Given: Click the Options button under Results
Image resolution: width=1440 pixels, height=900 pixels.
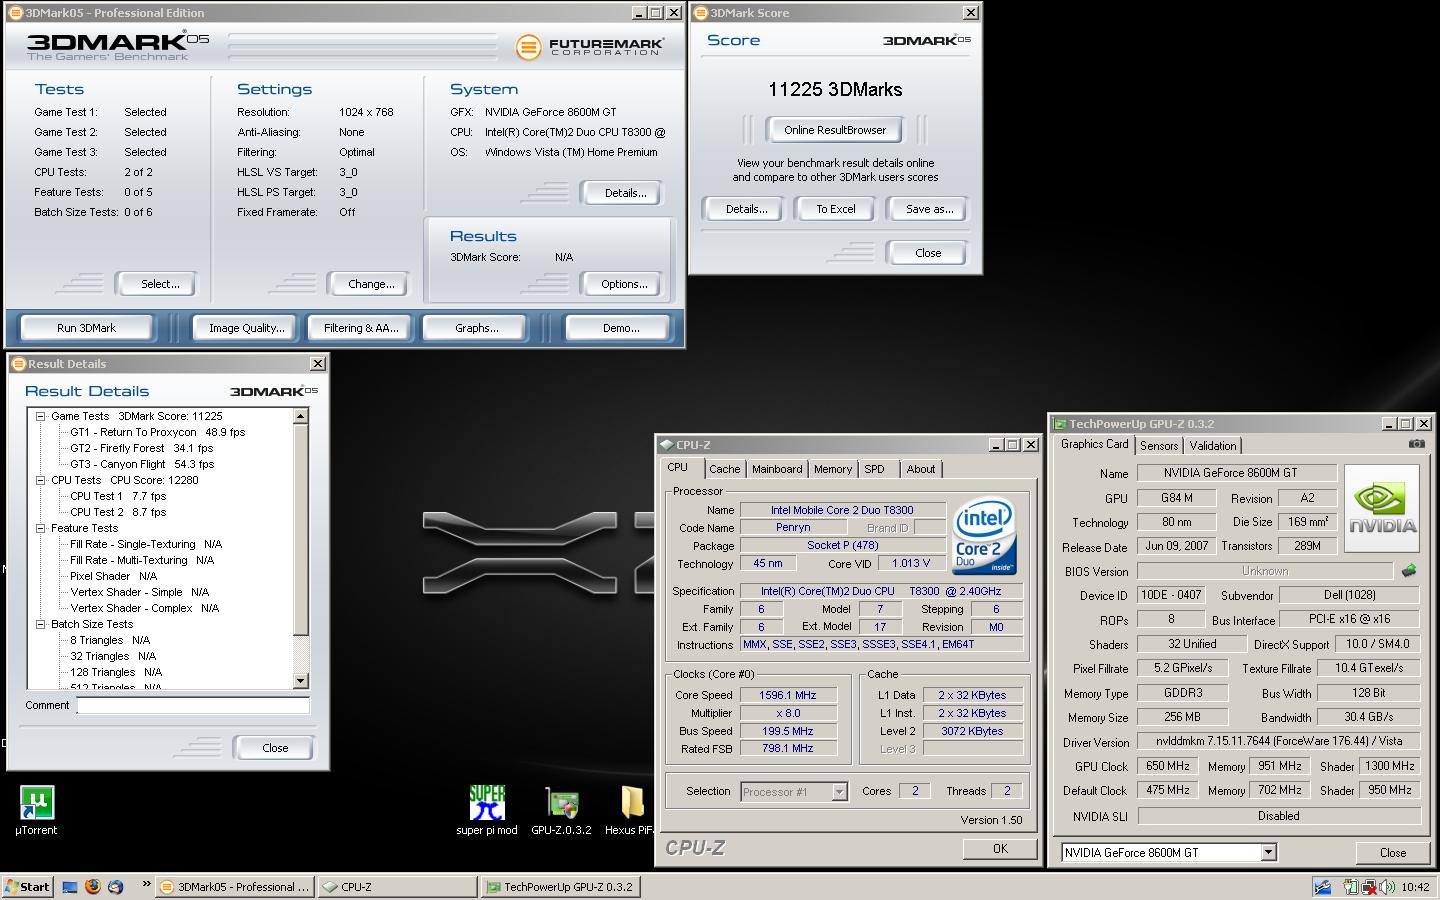Looking at the screenshot, I should tap(624, 284).
